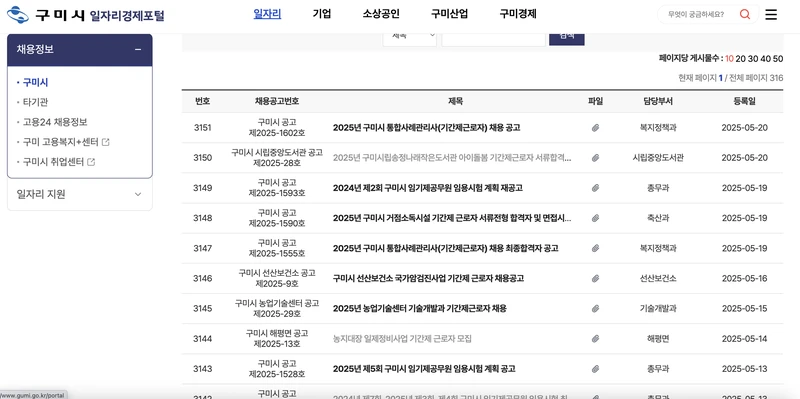Click department cell 시립중앙도서관
The width and height of the screenshot is (800, 399).
(658, 158)
